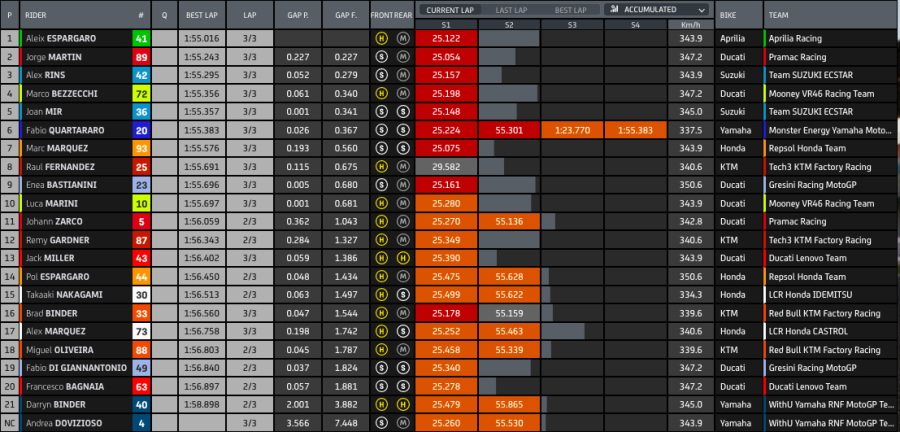This screenshot has height=432, width=900.
Task: Switch to the LAST LAP tab
Action: click(512, 10)
